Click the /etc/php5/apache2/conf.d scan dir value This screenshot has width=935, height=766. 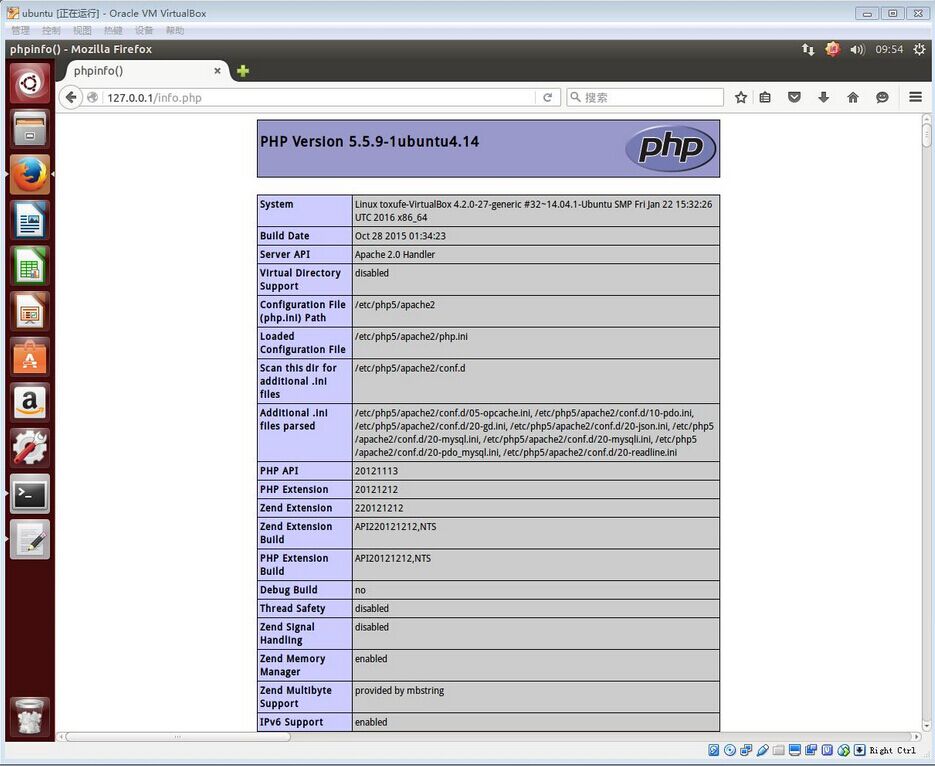click(410, 368)
